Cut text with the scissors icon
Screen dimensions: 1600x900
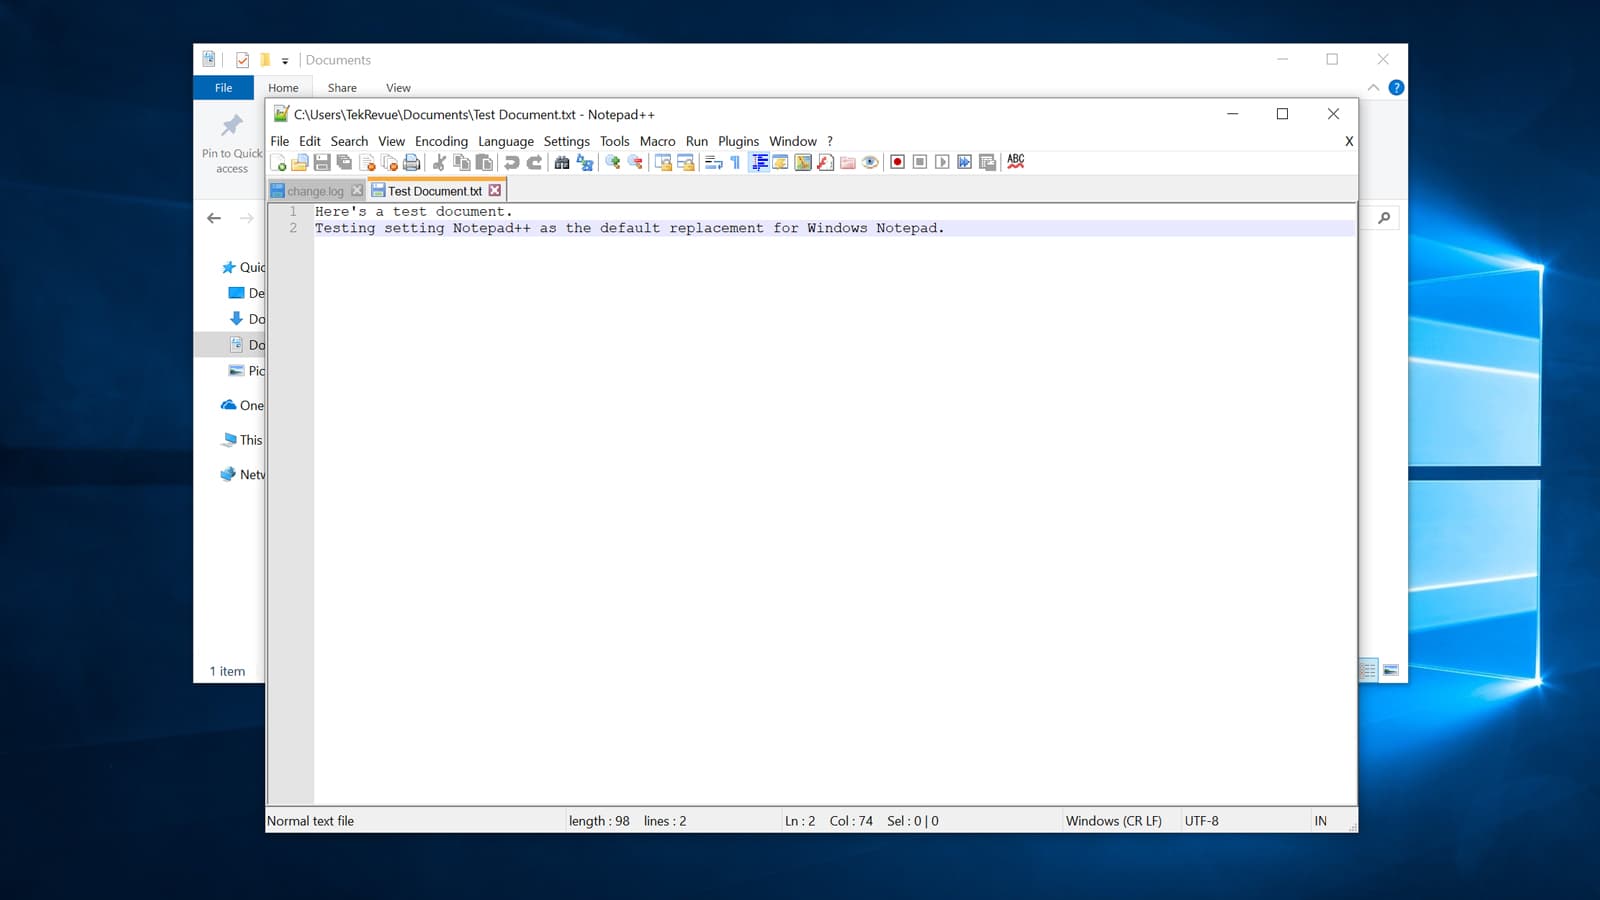tap(438, 162)
